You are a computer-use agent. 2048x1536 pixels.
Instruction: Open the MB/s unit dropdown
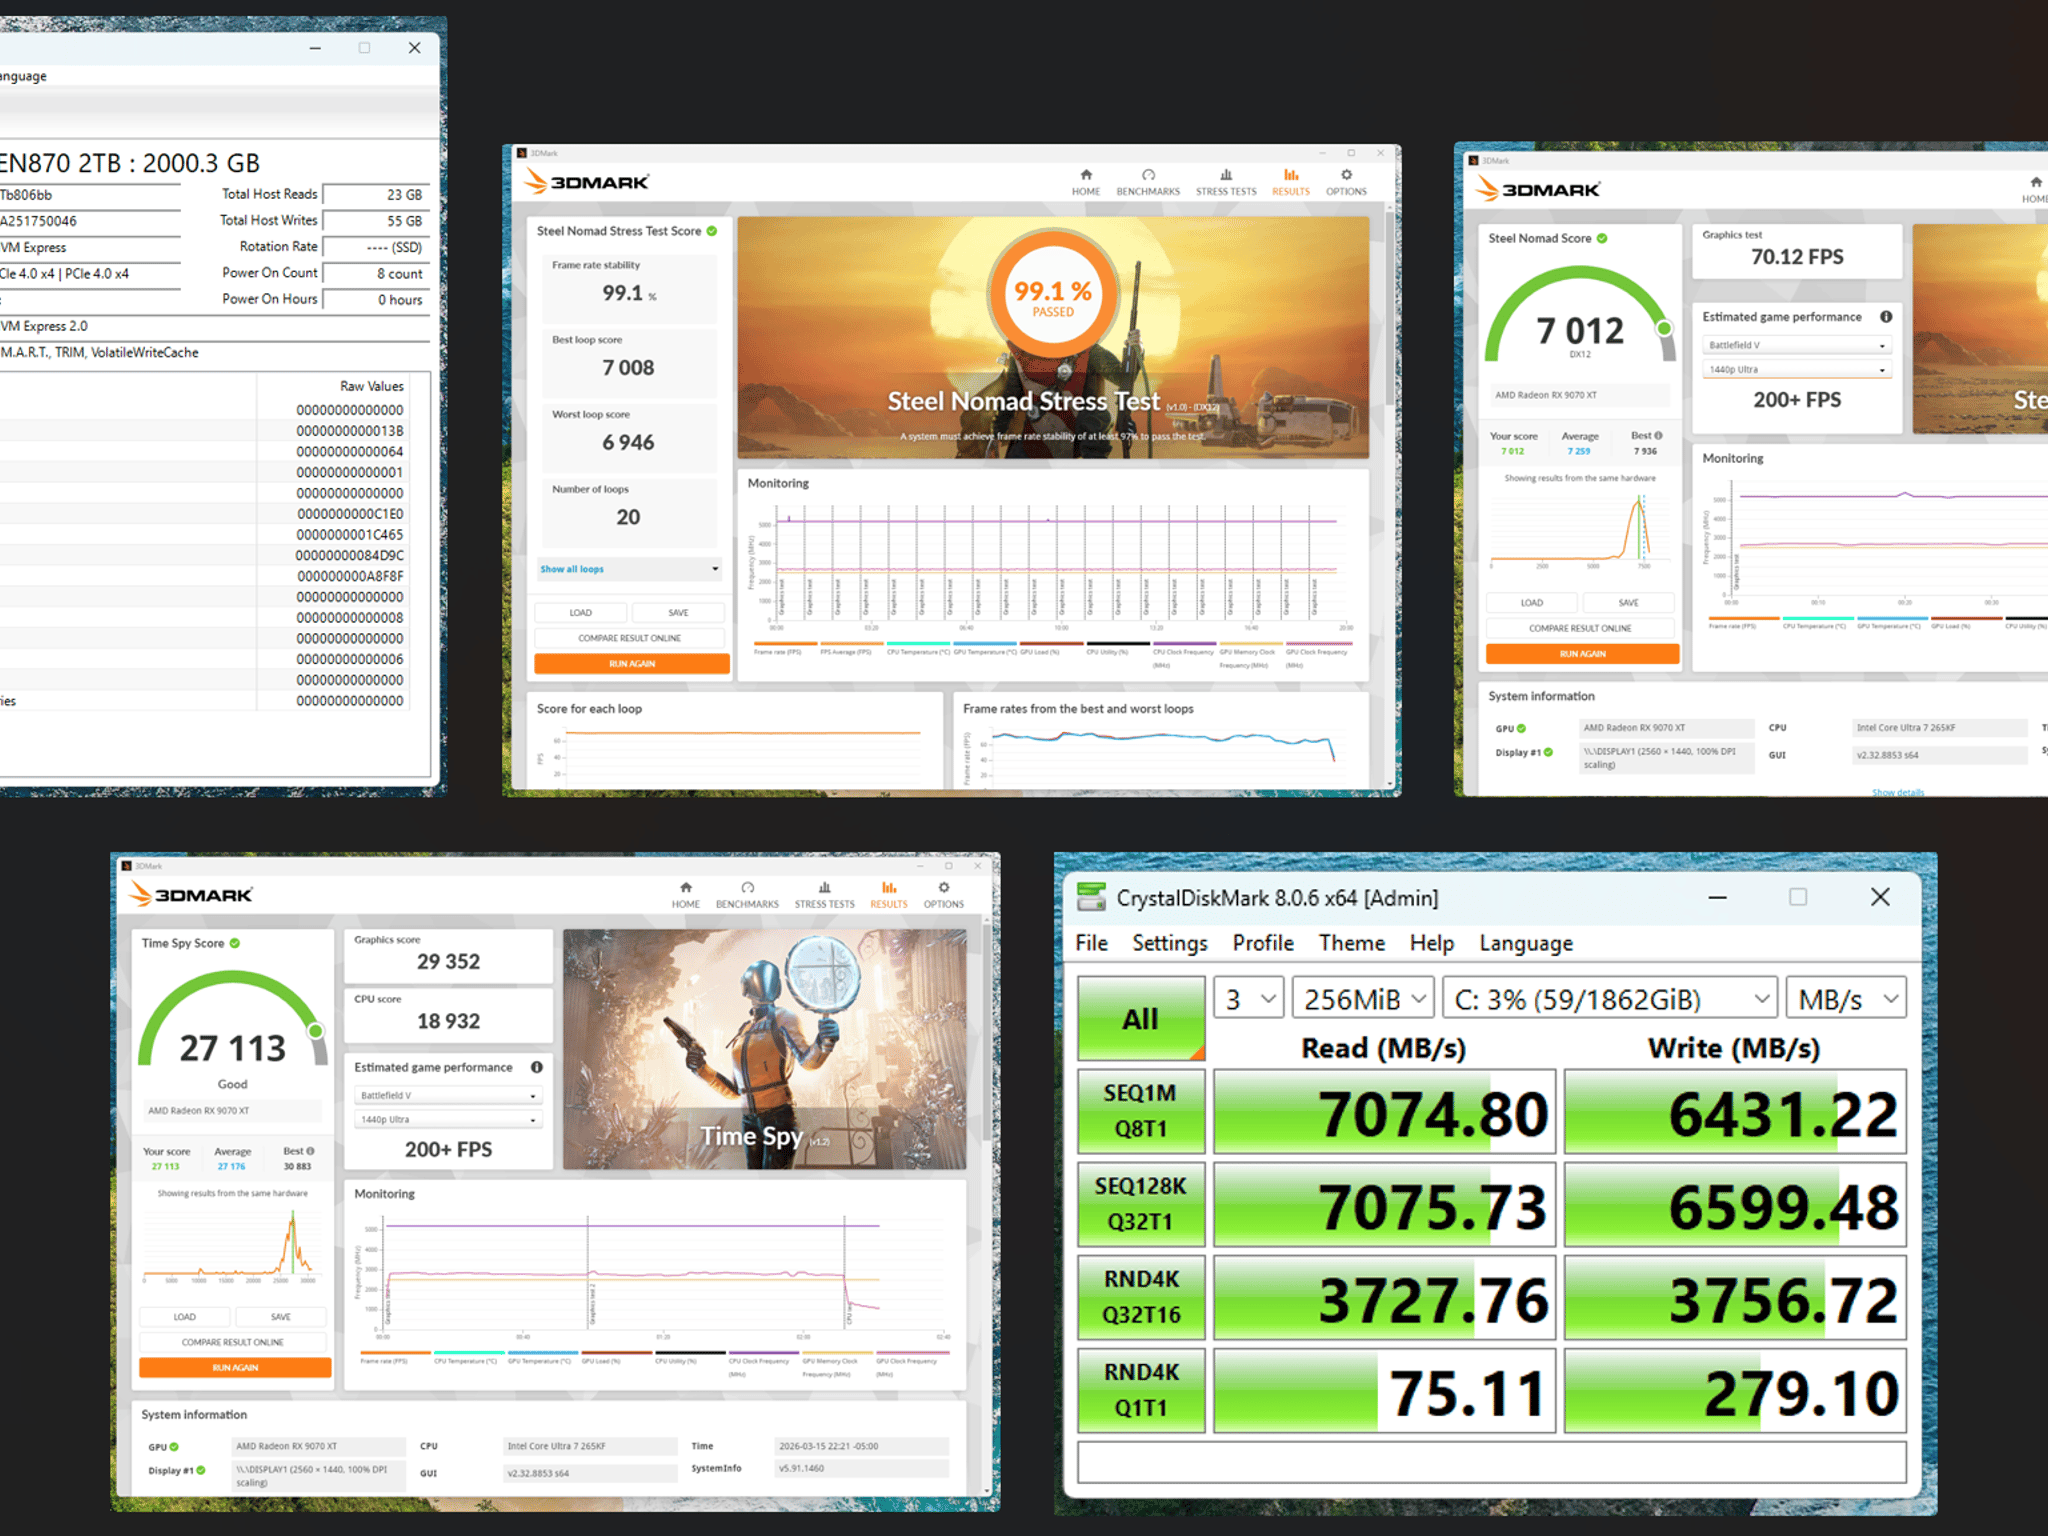[x=1846, y=999]
